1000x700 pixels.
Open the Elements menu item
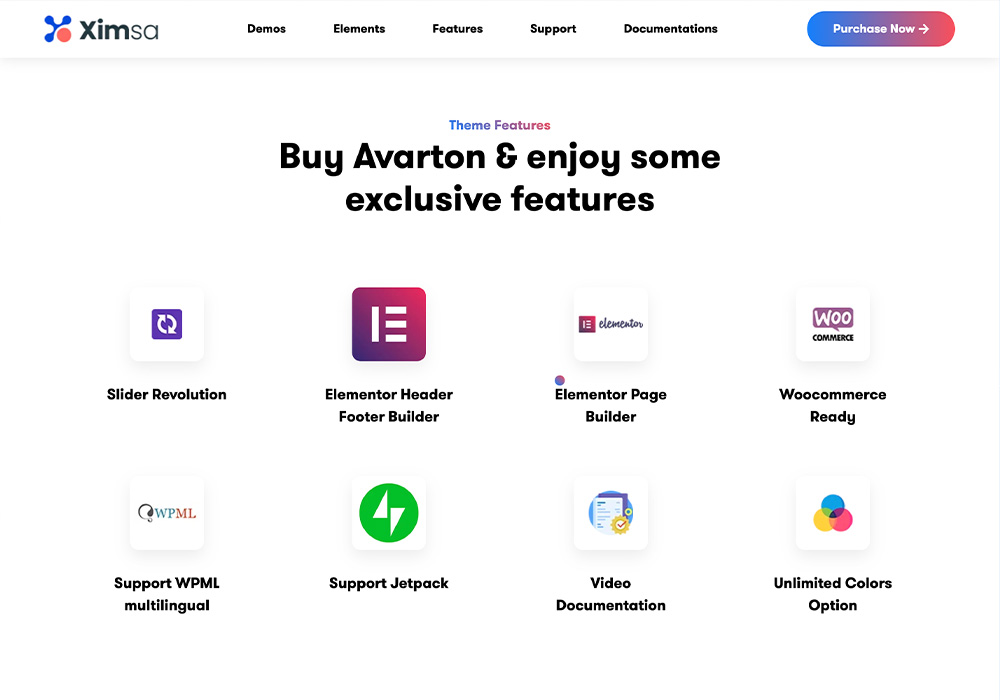click(x=359, y=29)
